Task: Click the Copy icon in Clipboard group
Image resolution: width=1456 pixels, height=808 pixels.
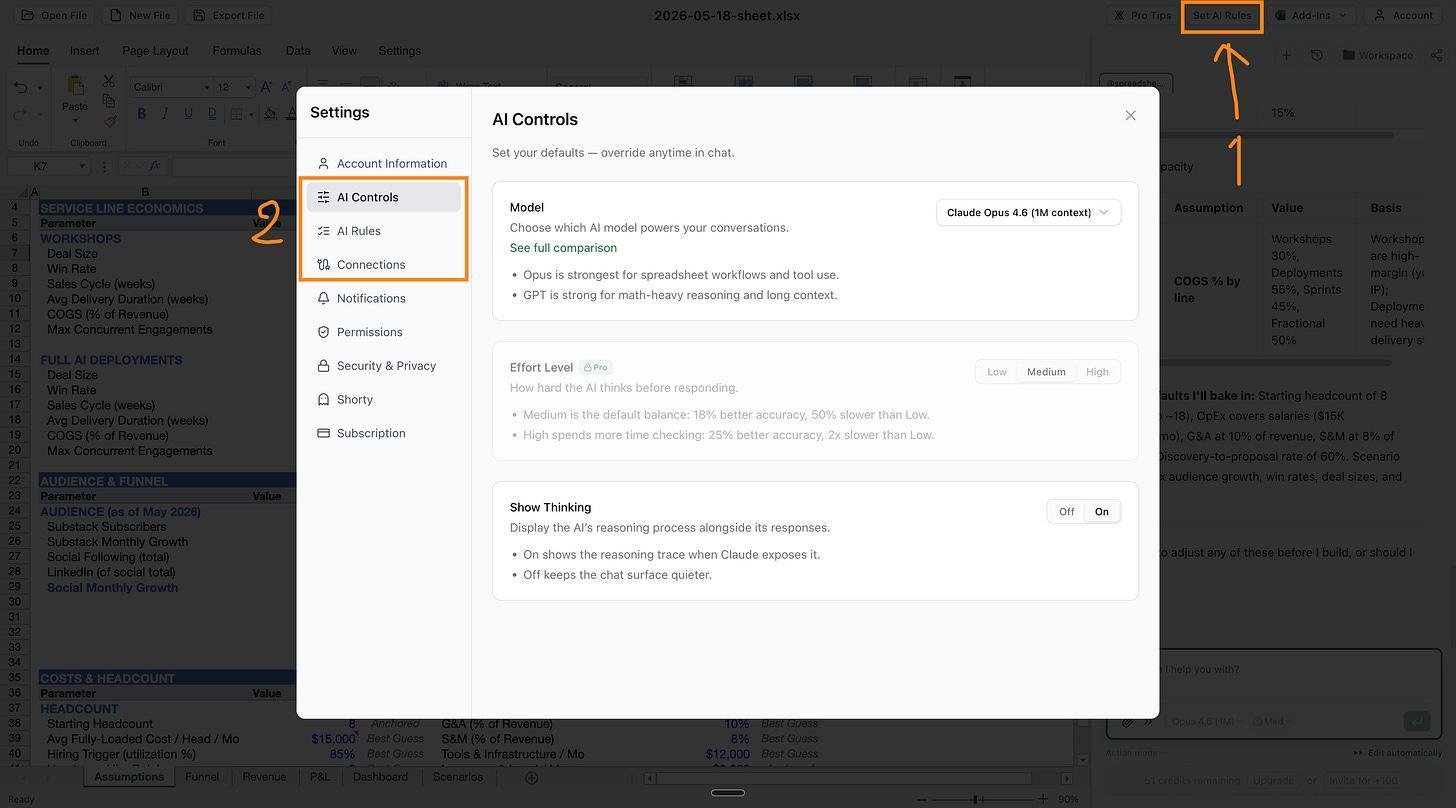Action: coord(109,101)
